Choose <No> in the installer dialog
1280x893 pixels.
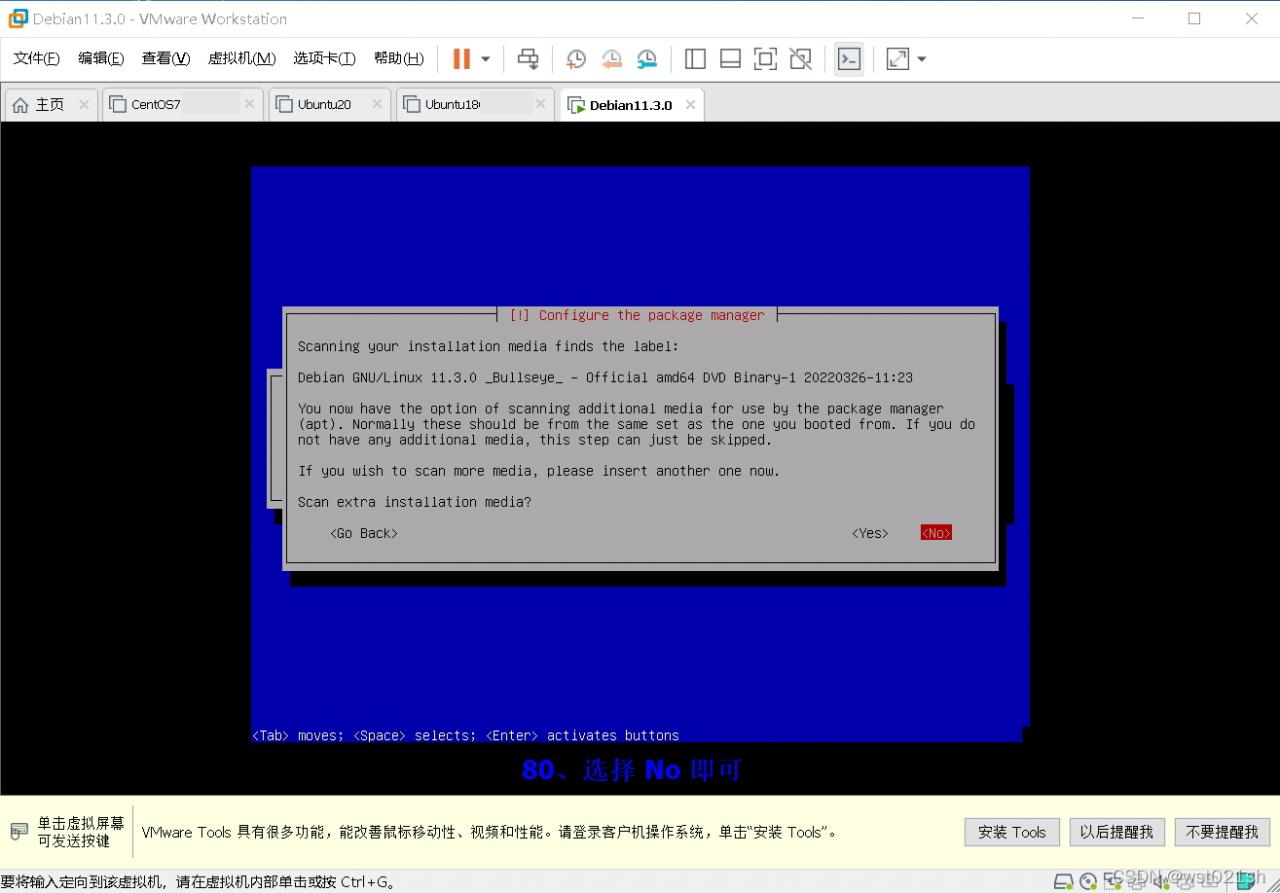[x=936, y=533]
